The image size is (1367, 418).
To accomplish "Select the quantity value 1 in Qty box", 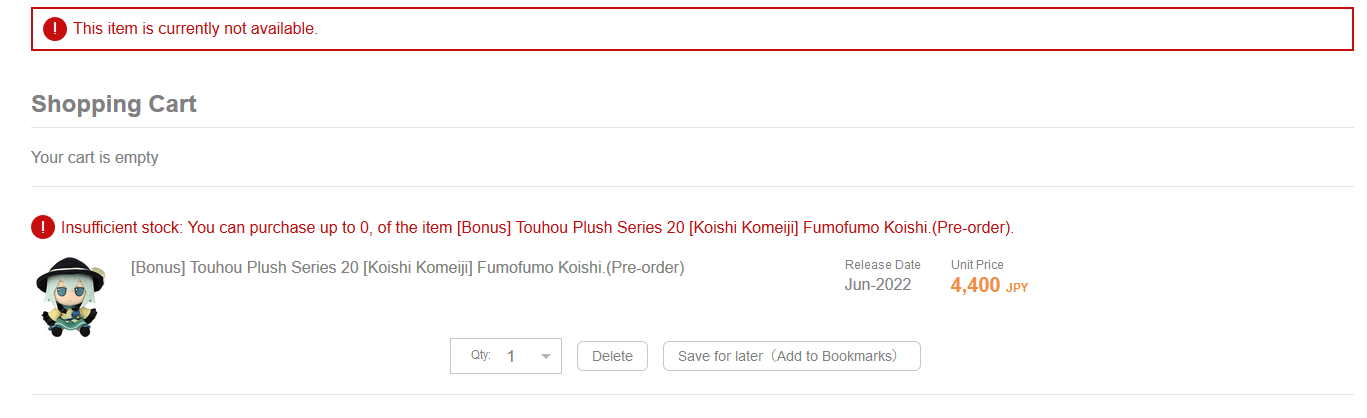I will click(511, 356).
